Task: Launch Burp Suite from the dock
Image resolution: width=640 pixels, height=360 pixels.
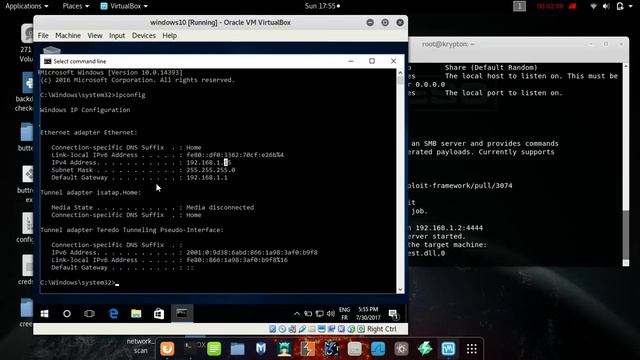Action: tap(307, 349)
